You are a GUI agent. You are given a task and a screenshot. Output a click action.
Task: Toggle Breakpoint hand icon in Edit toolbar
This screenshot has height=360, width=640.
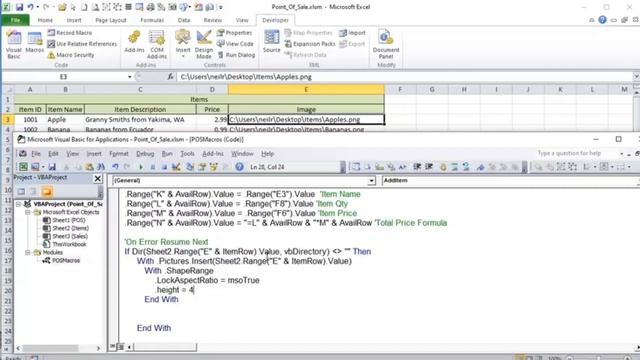(x=443, y=167)
